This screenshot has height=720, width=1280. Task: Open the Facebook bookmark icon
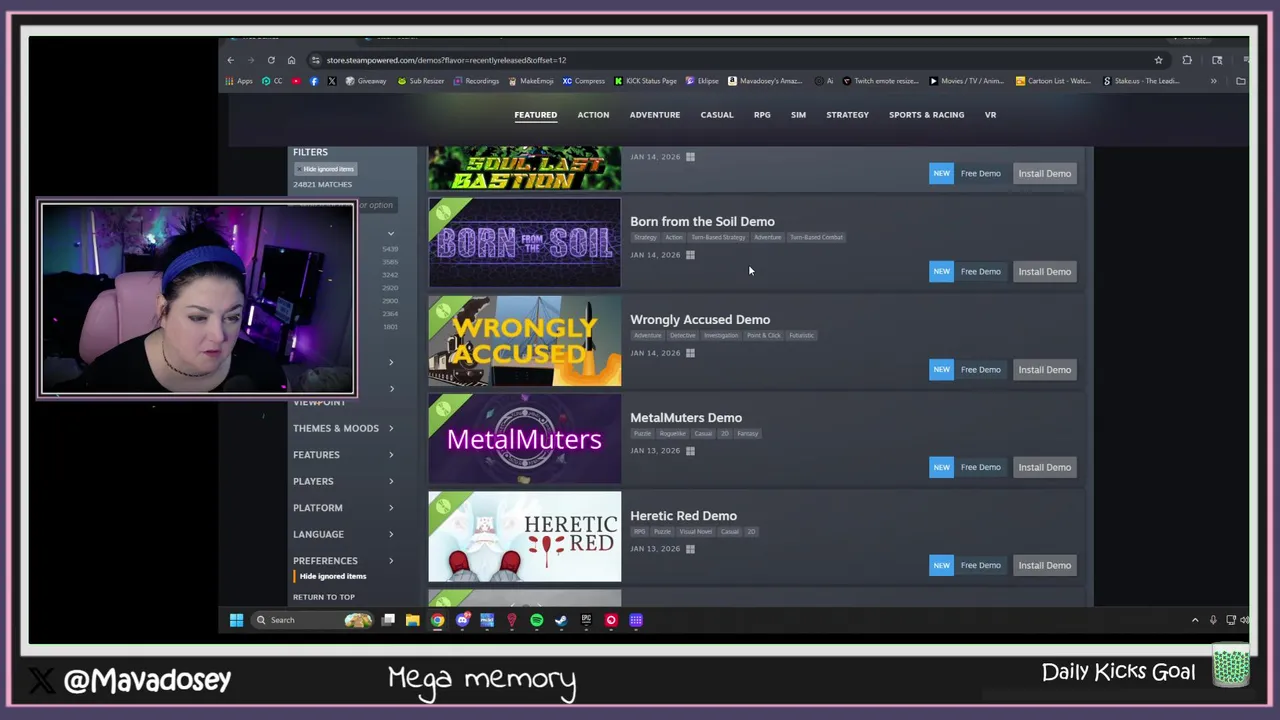314,81
